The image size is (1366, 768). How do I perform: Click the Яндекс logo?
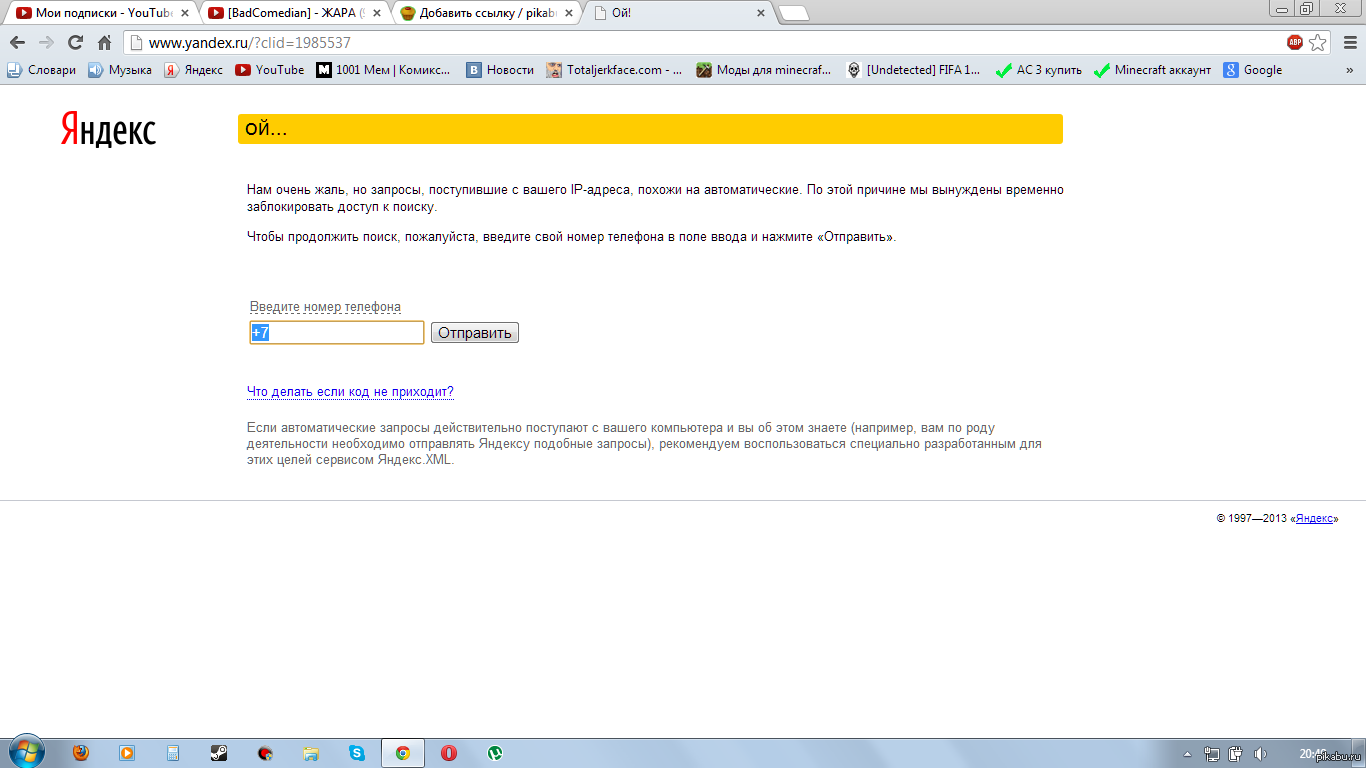point(108,129)
